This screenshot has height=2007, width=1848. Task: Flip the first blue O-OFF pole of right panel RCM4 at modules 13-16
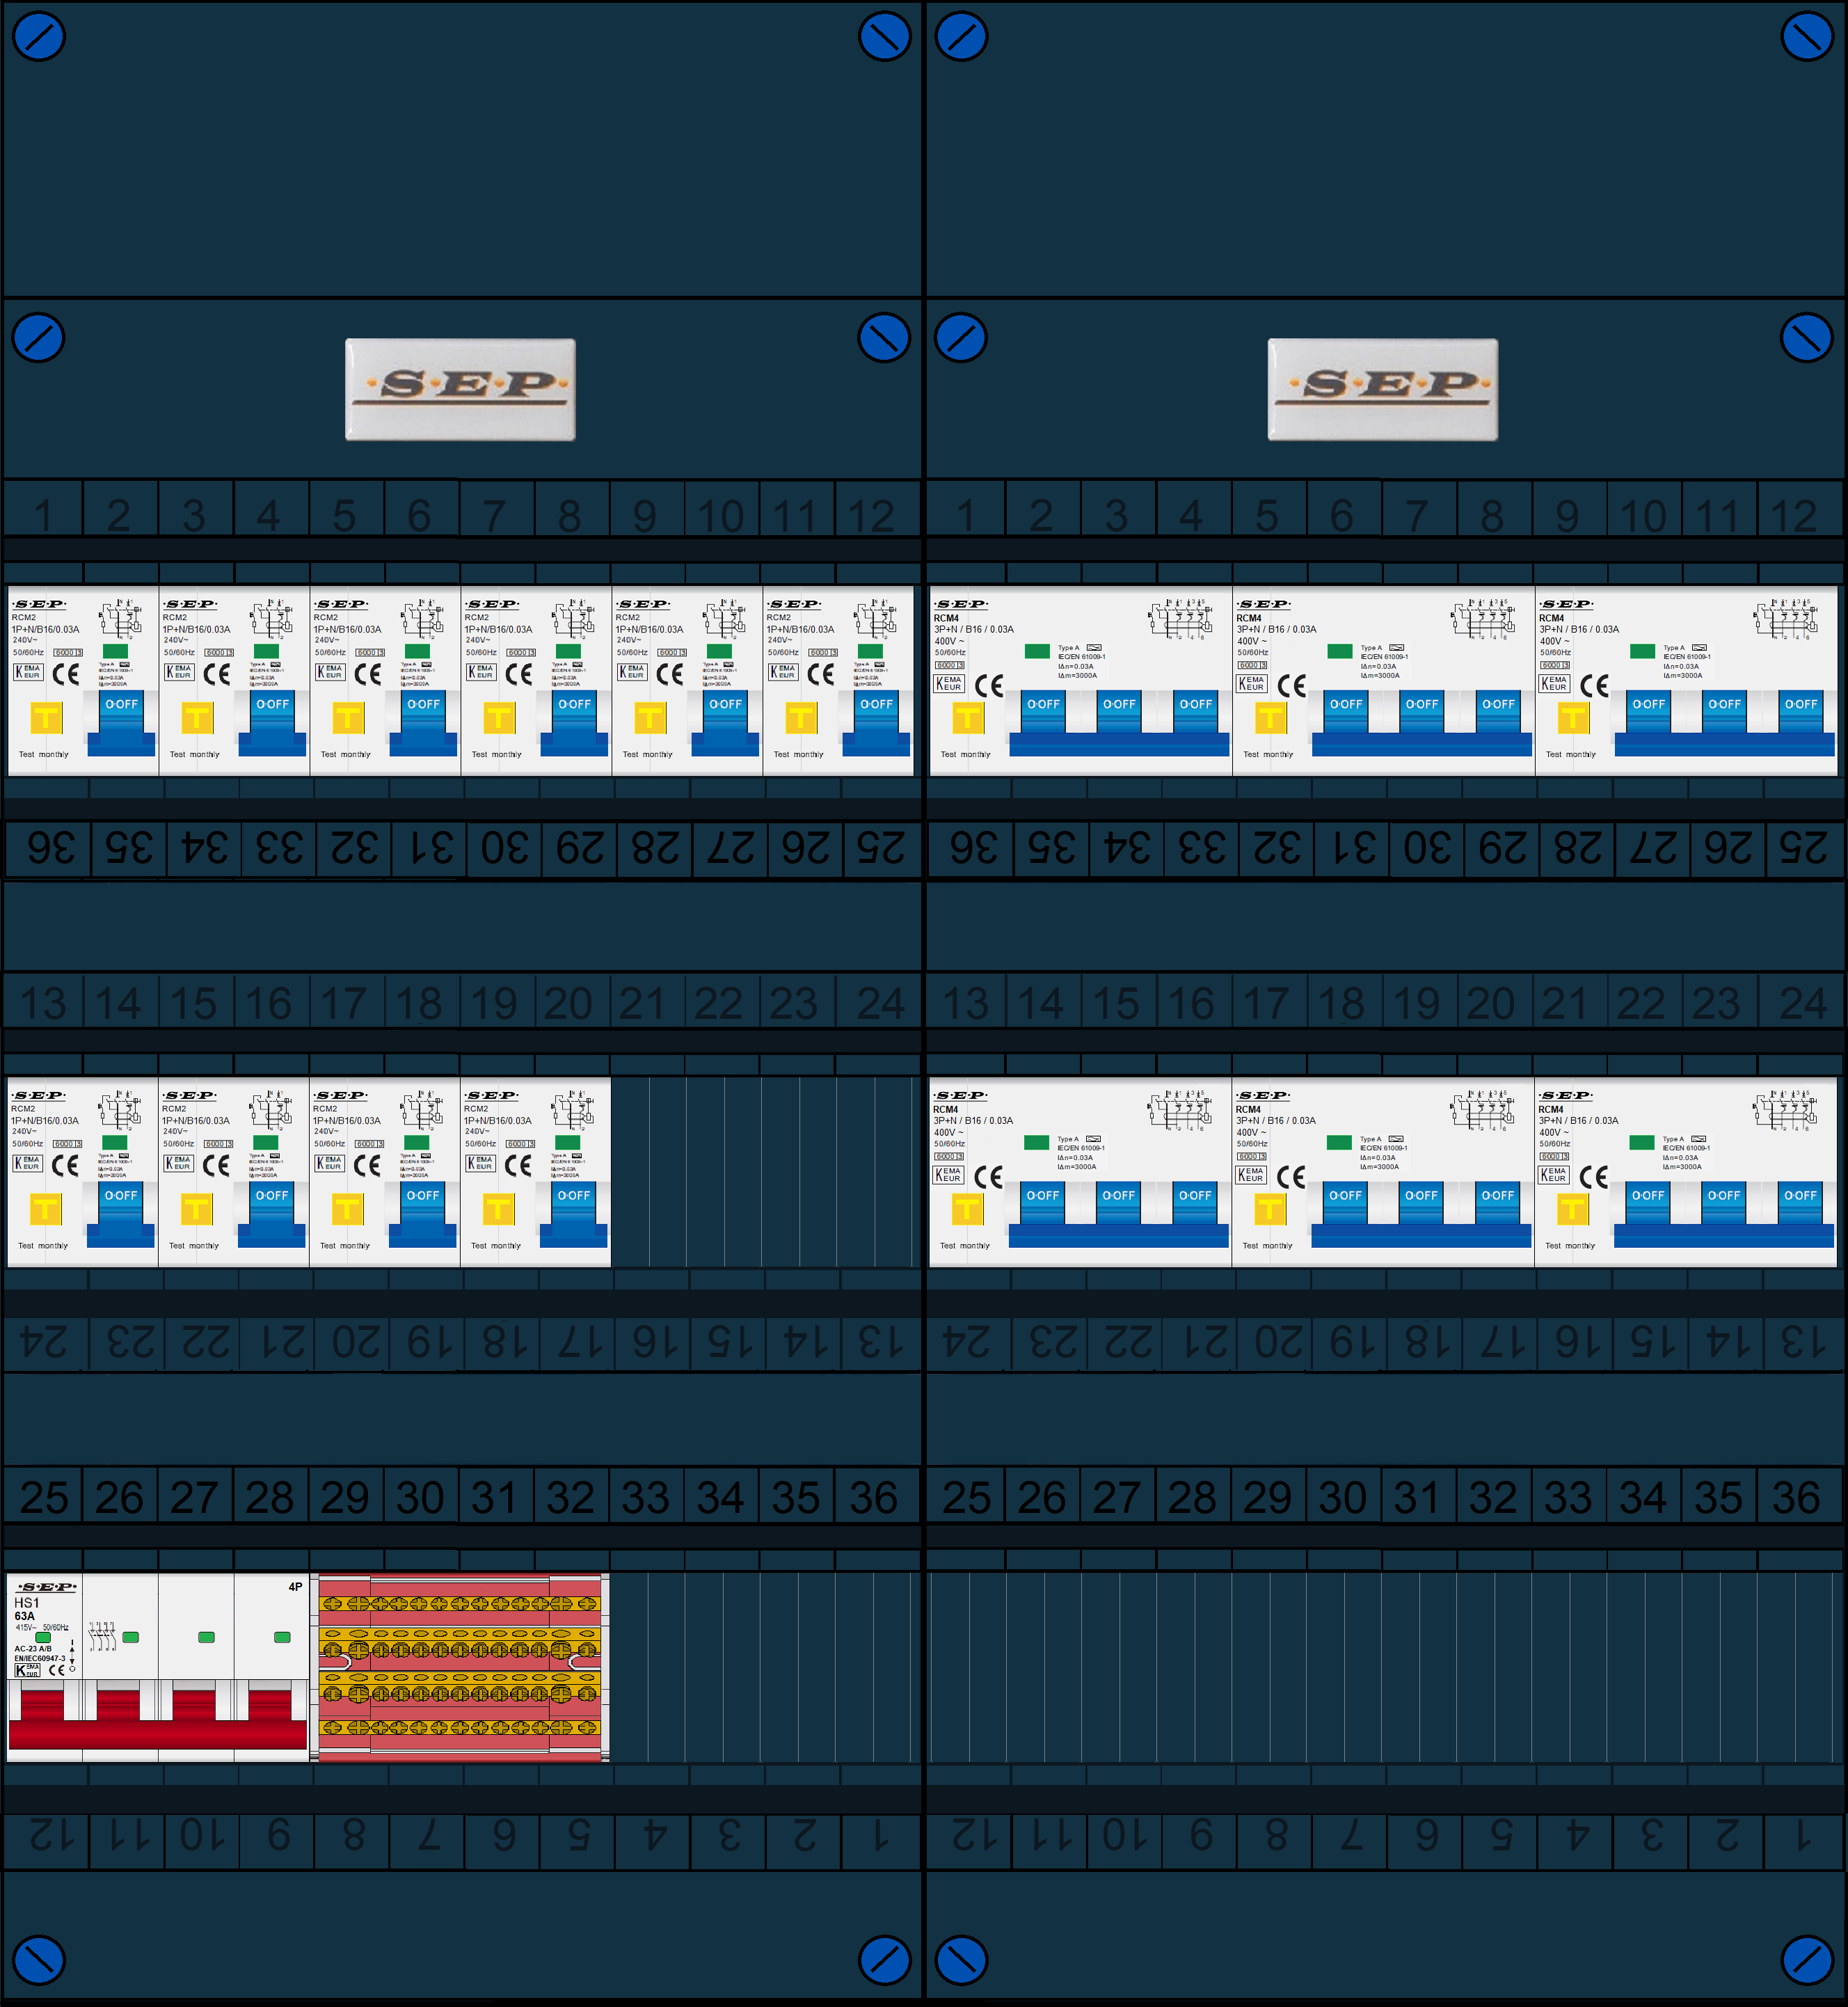coord(1042,1203)
